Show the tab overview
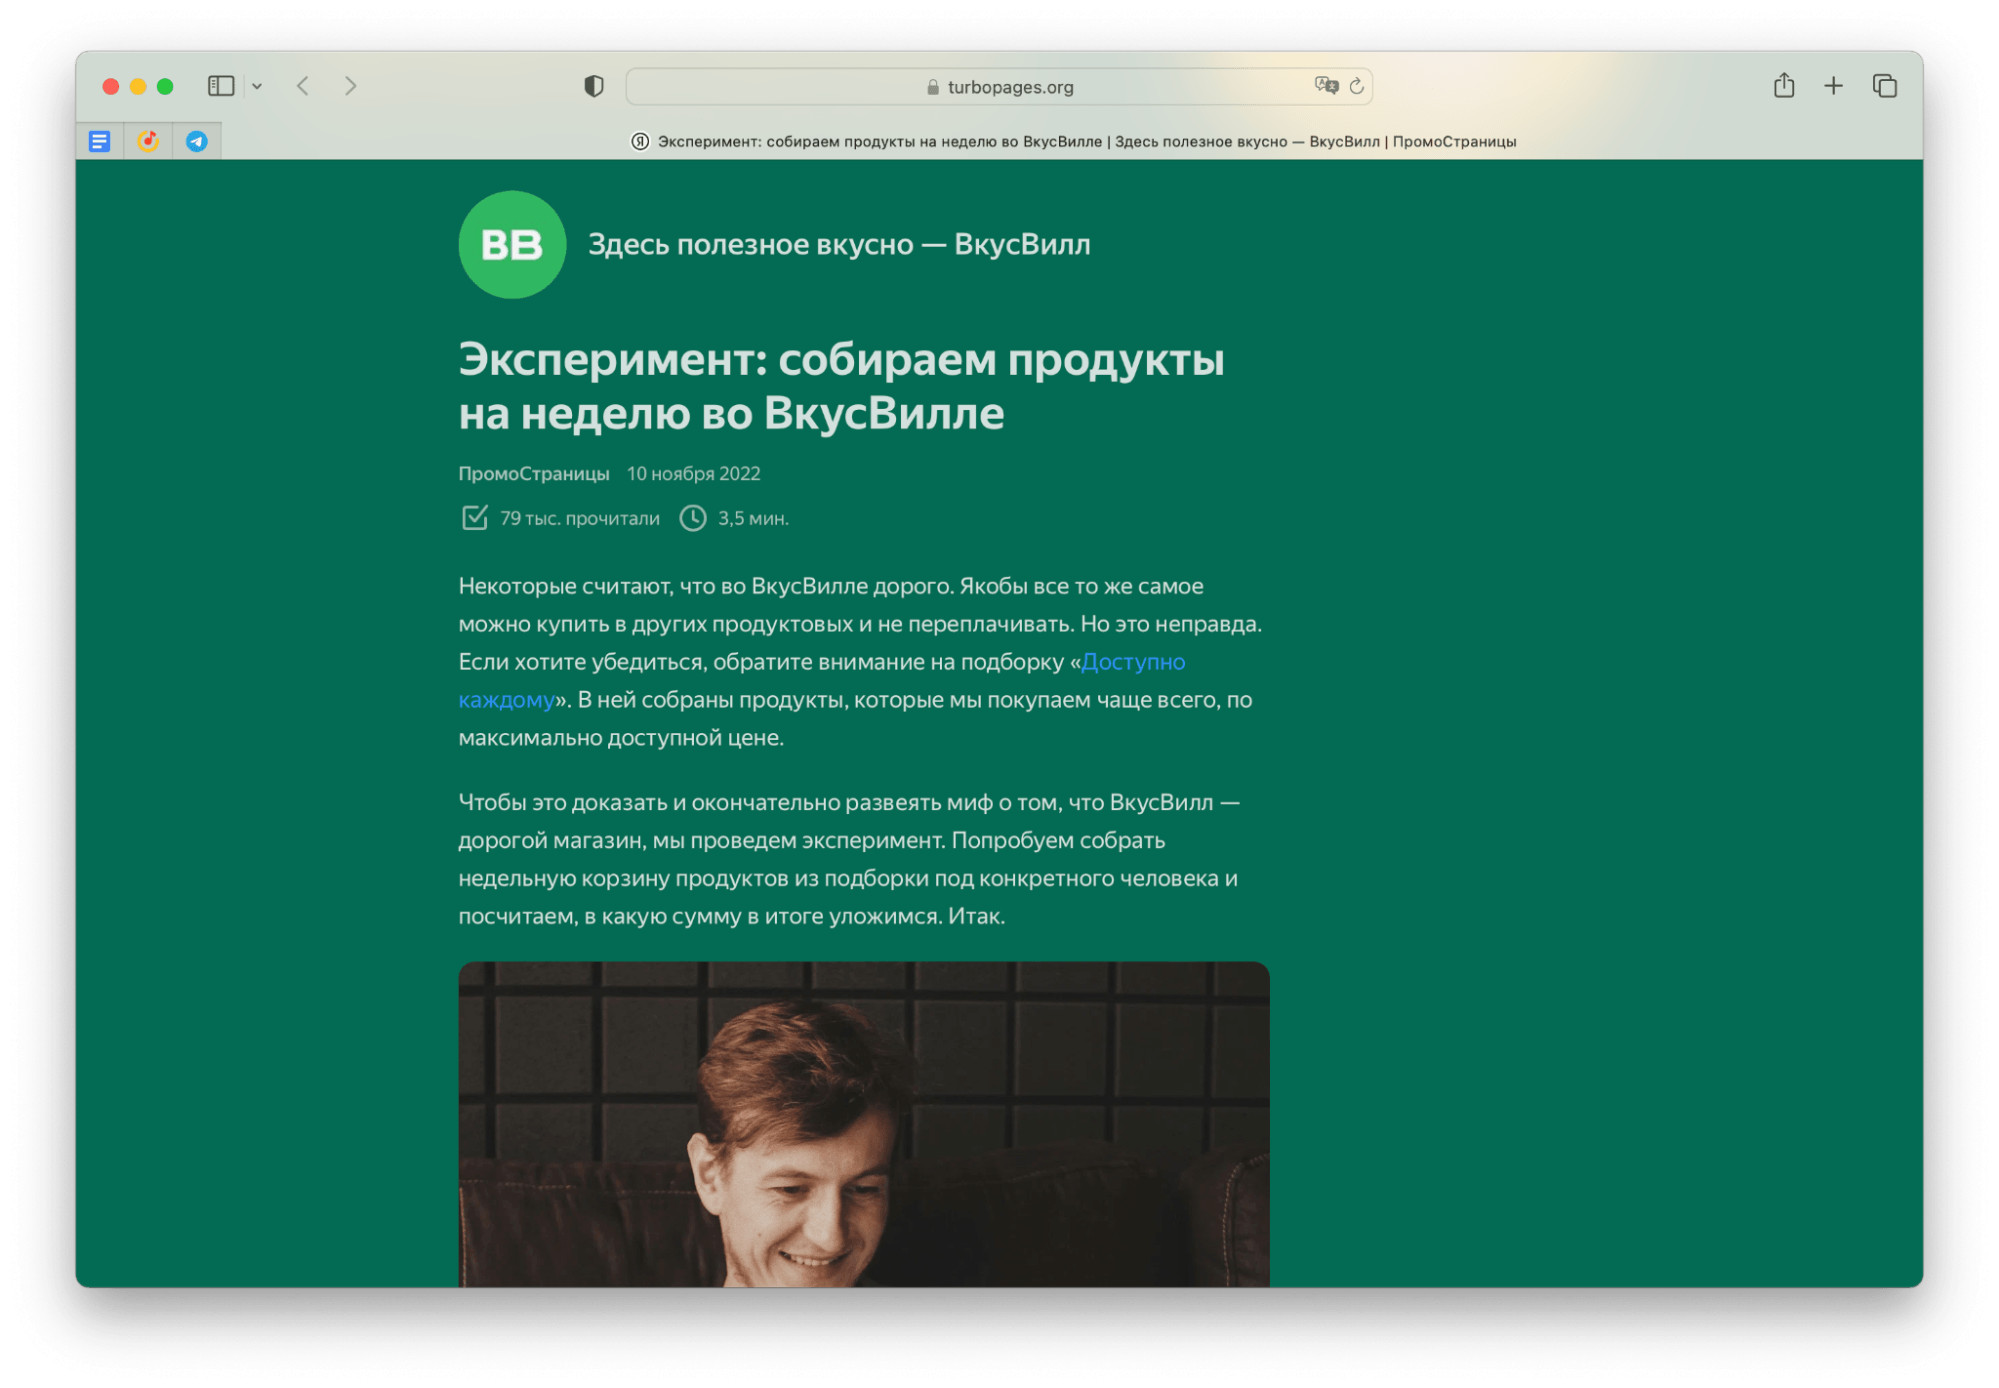The width and height of the screenshot is (1999, 1388). point(1884,86)
